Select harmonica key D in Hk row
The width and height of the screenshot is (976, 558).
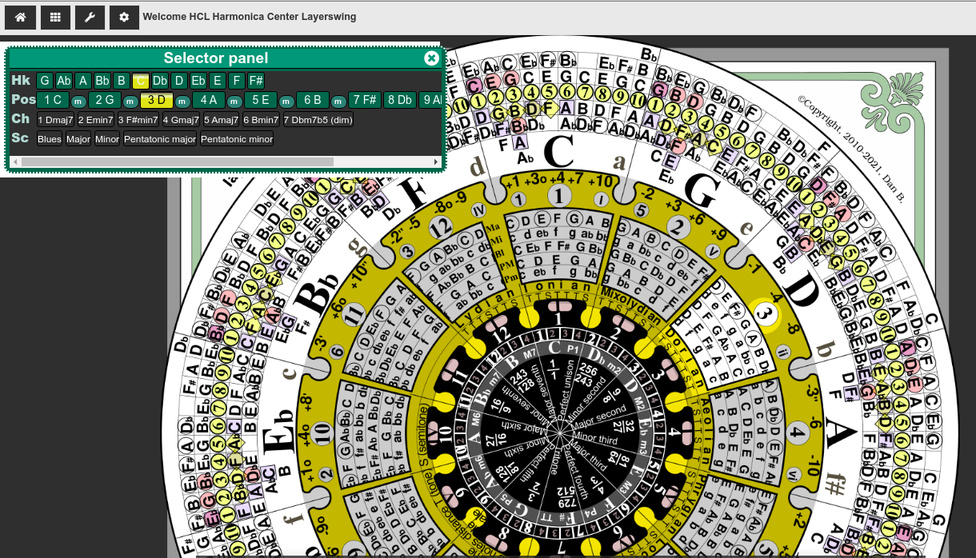[179, 81]
